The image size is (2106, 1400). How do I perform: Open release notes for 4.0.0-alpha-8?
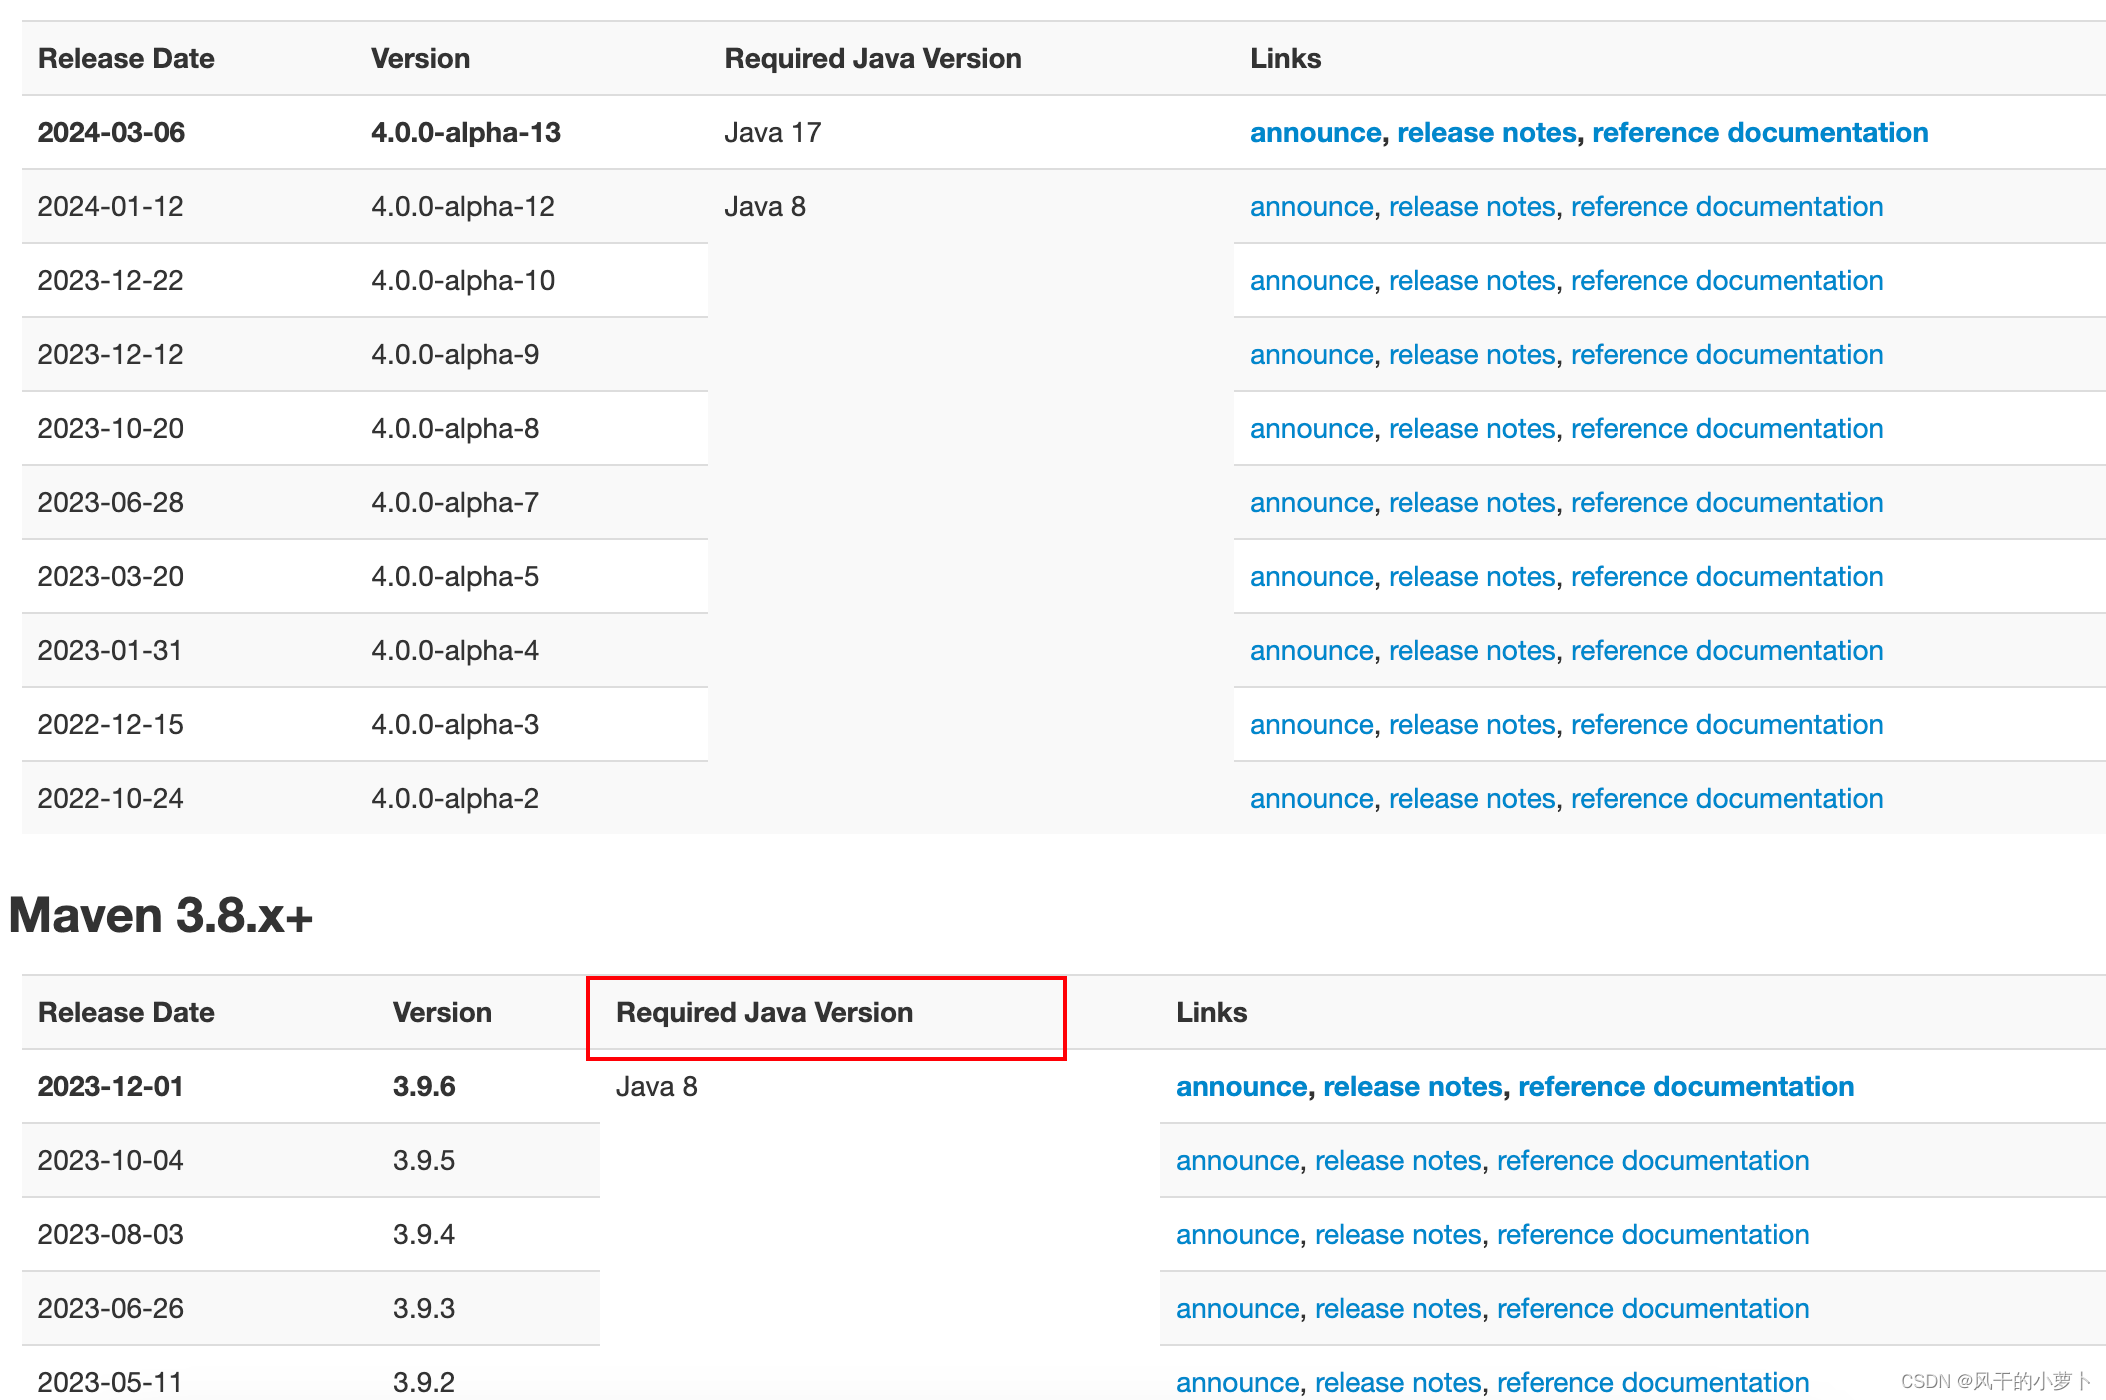pyautogui.click(x=1472, y=428)
